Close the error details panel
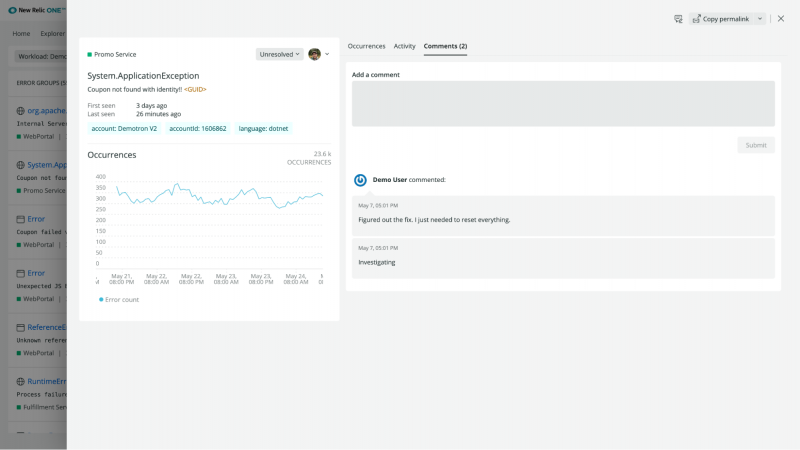The width and height of the screenshot is (800, 450). point(781,19)
